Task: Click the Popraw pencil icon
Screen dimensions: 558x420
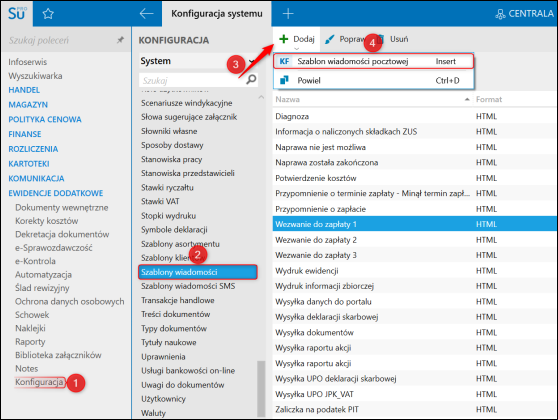Action: coord(330,39)
